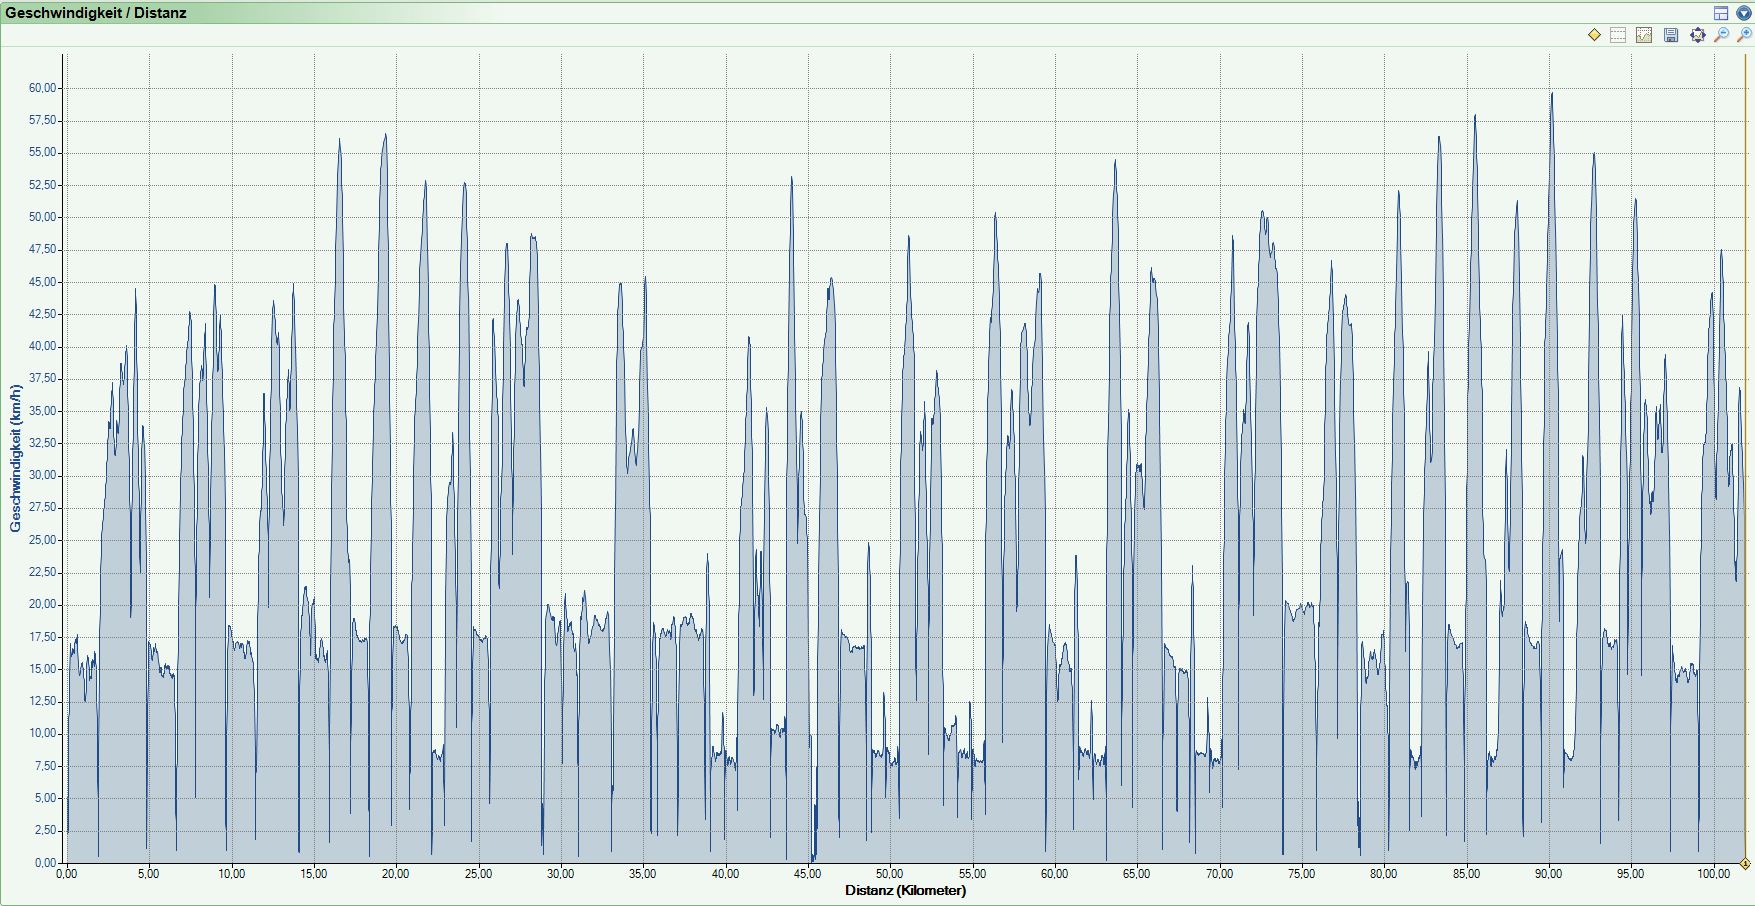The height and width of the screenshot is (906, 1755).
Task: Zoom out using the minus magnifier
Action: point(1721,35)
